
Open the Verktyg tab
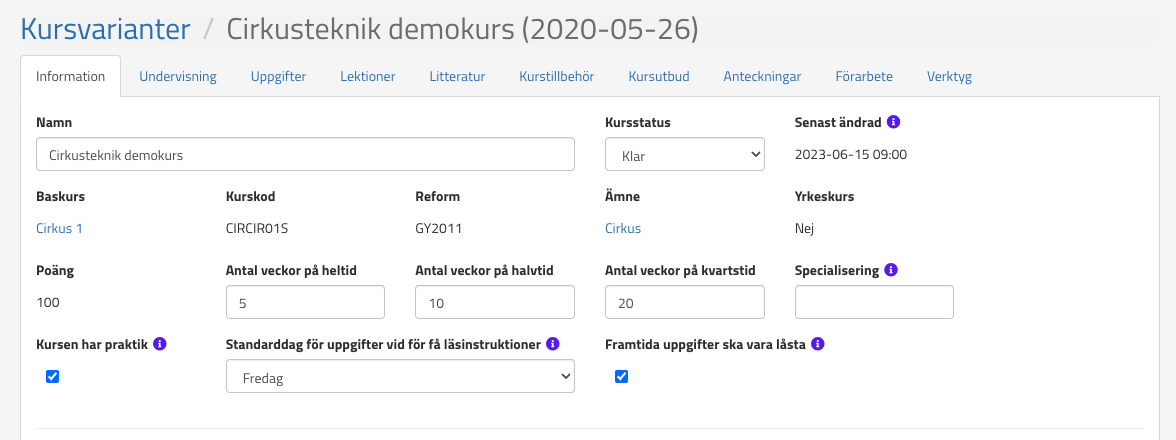[x=949, y=76]
